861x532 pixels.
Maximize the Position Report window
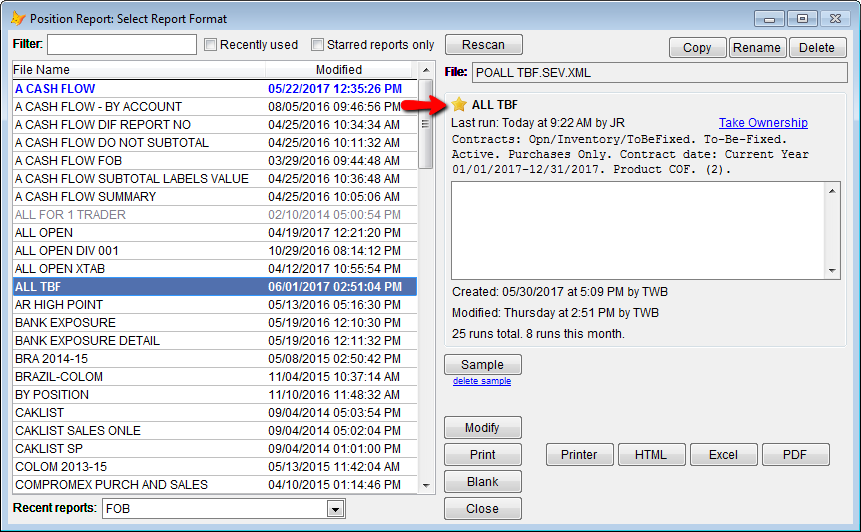point(802,19)
